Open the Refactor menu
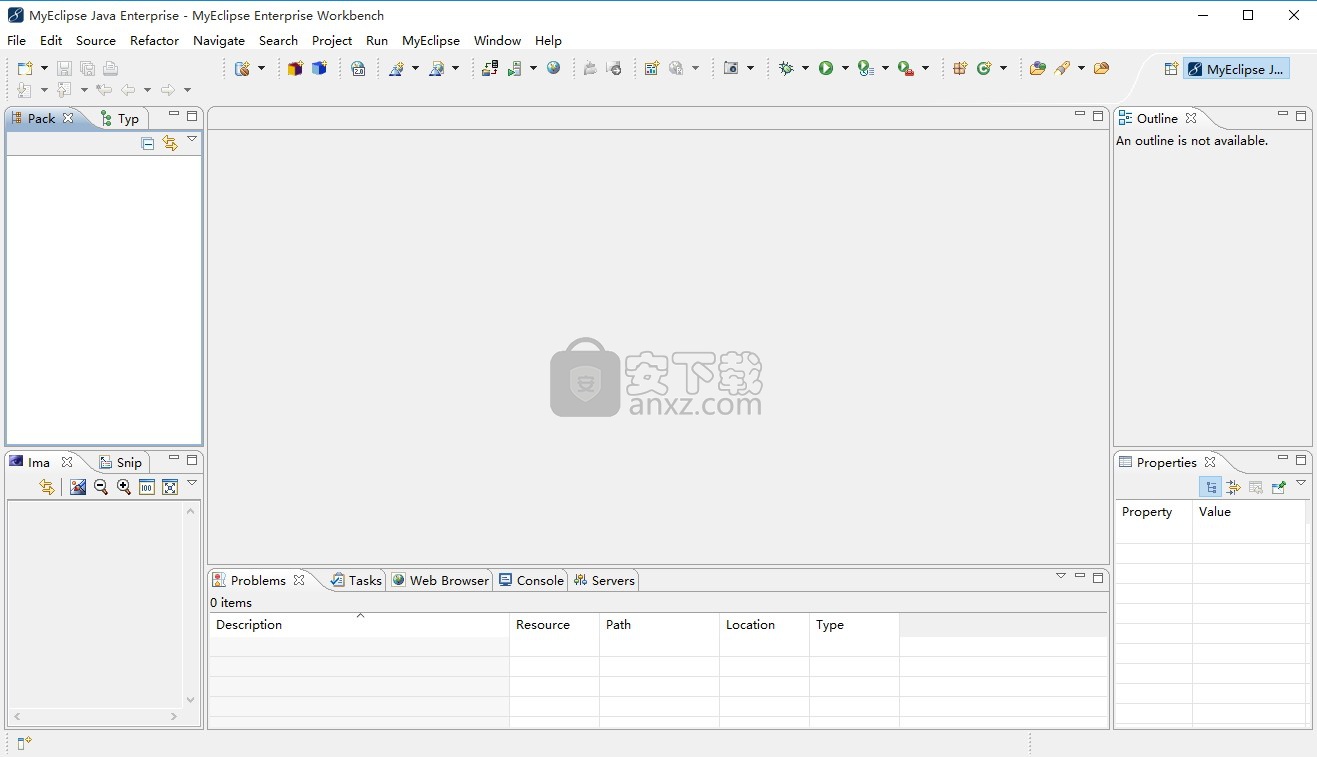This screenshot has width=1317, height=757. click(x=154, y=41)
